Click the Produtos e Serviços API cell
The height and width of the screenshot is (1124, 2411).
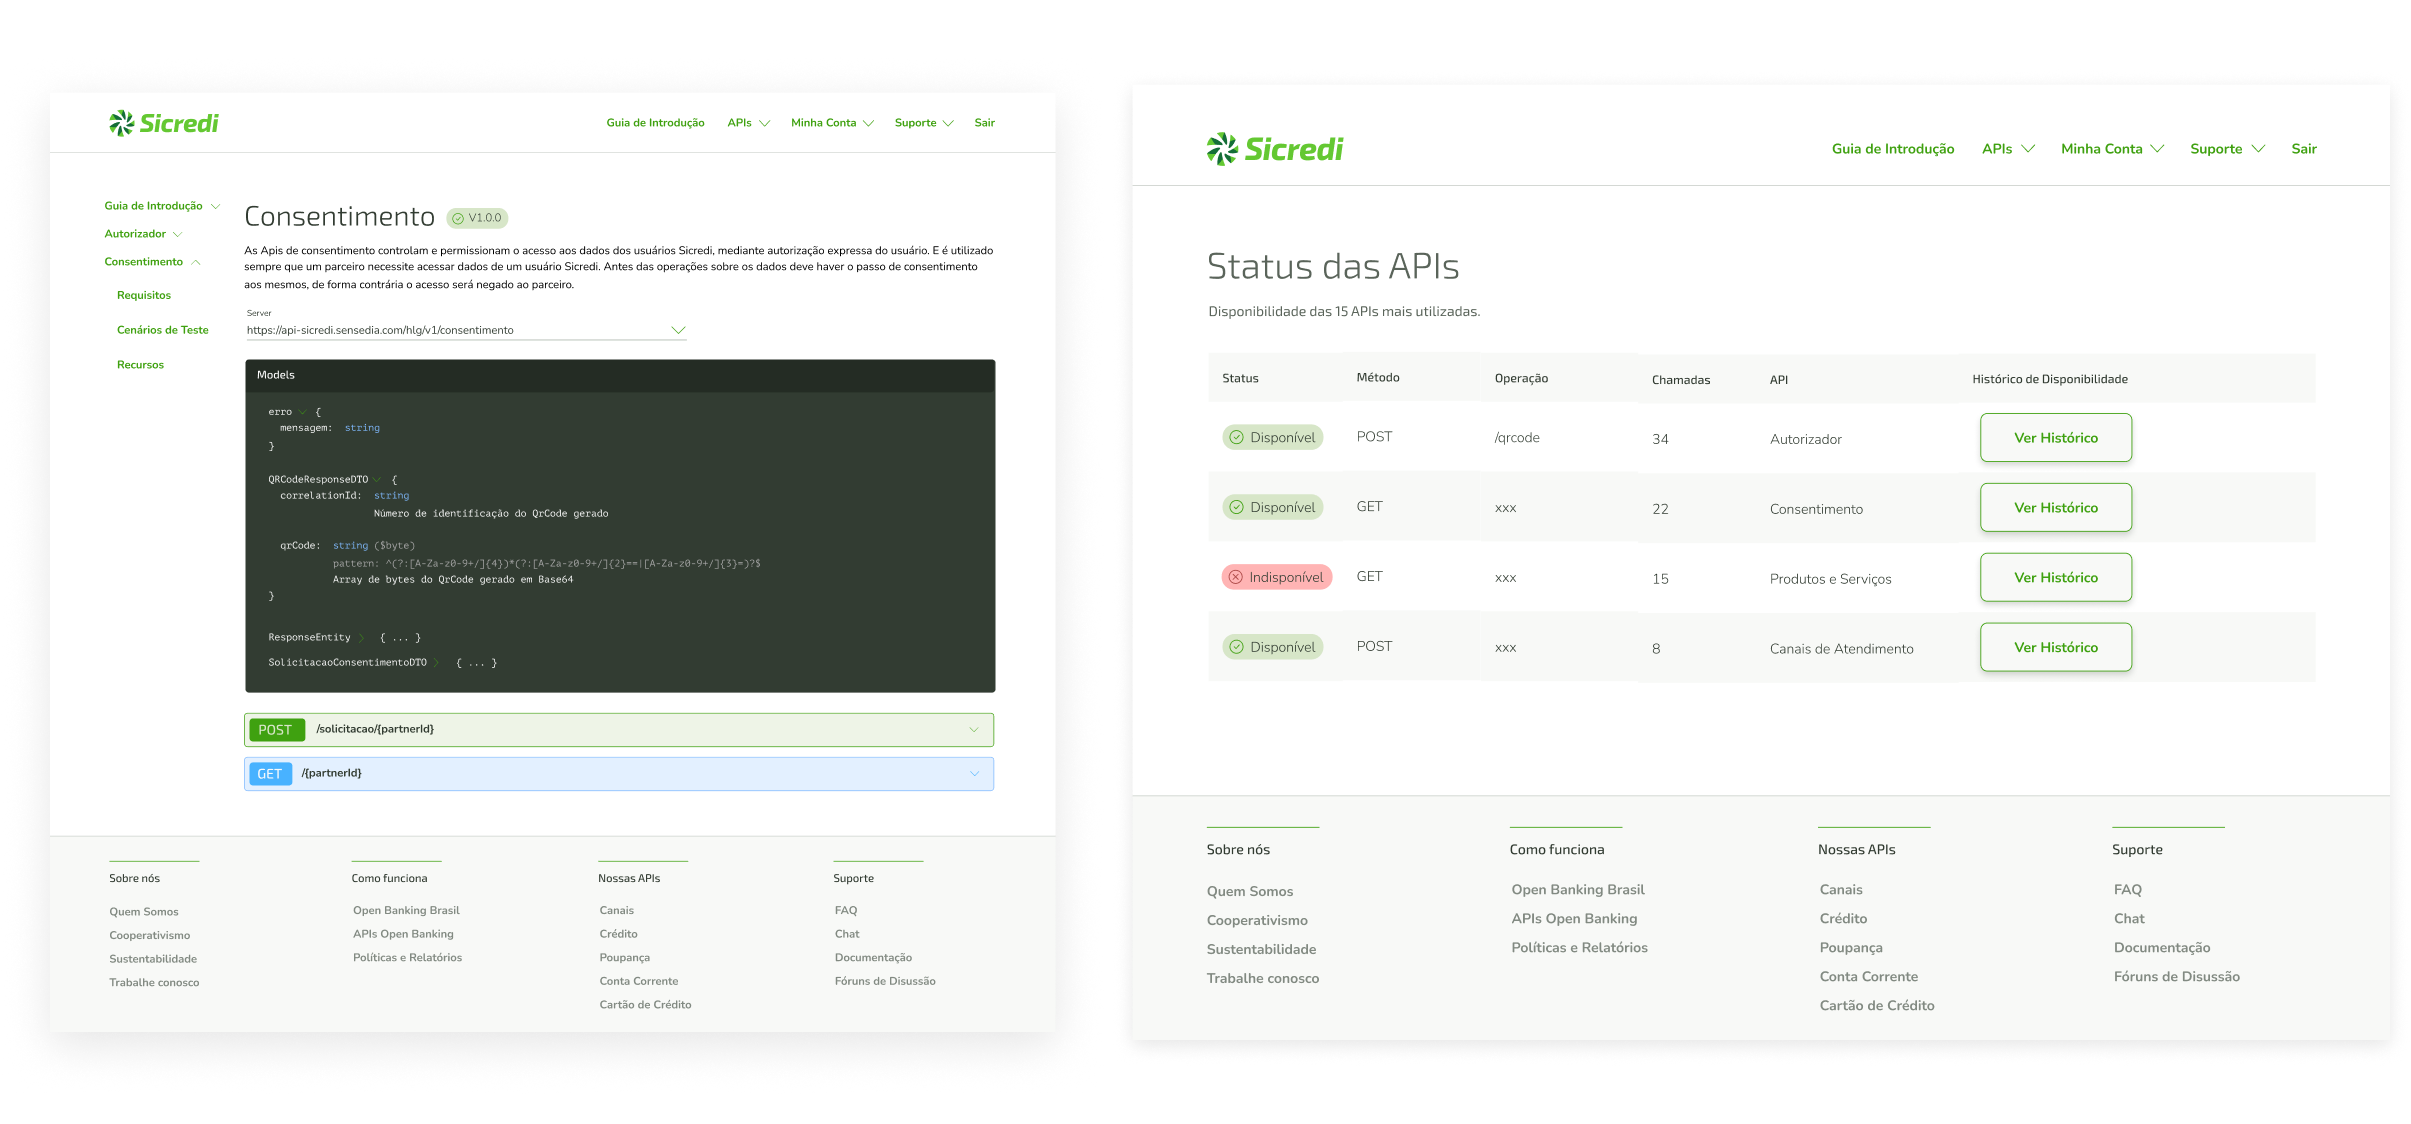click(1831, 579)
